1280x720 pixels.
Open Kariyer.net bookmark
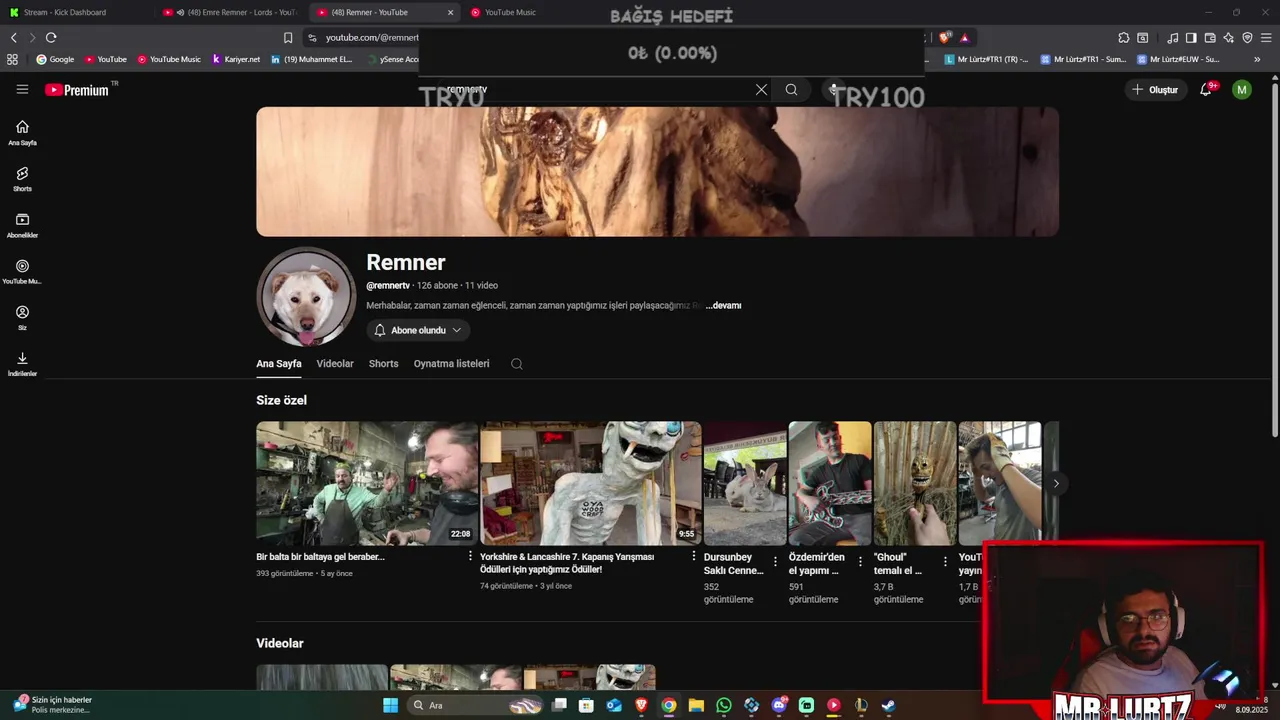click(x=235, y=59)
